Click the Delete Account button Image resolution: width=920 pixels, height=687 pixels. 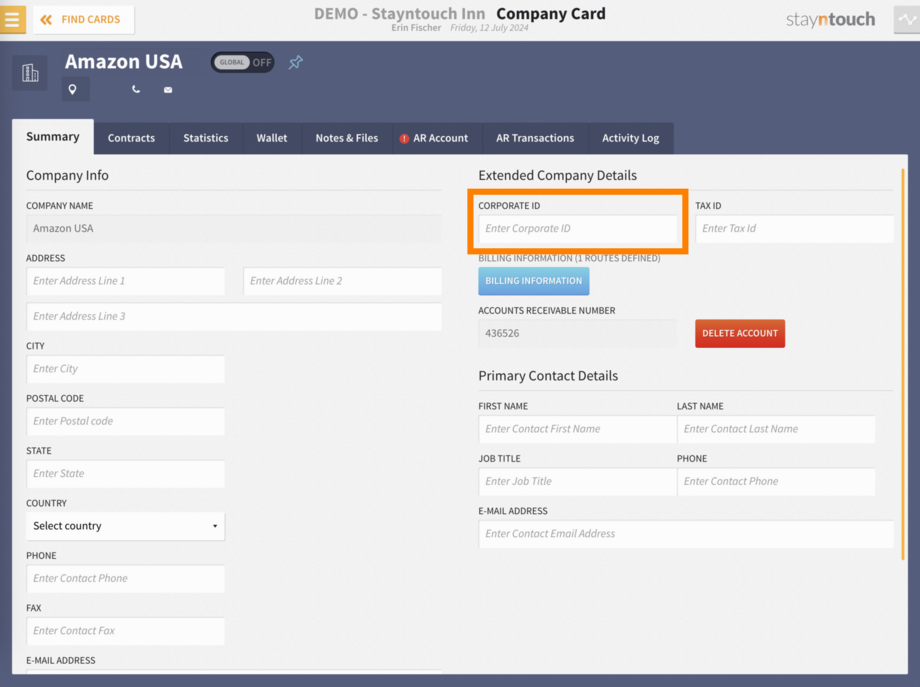(x=740, y=333)
